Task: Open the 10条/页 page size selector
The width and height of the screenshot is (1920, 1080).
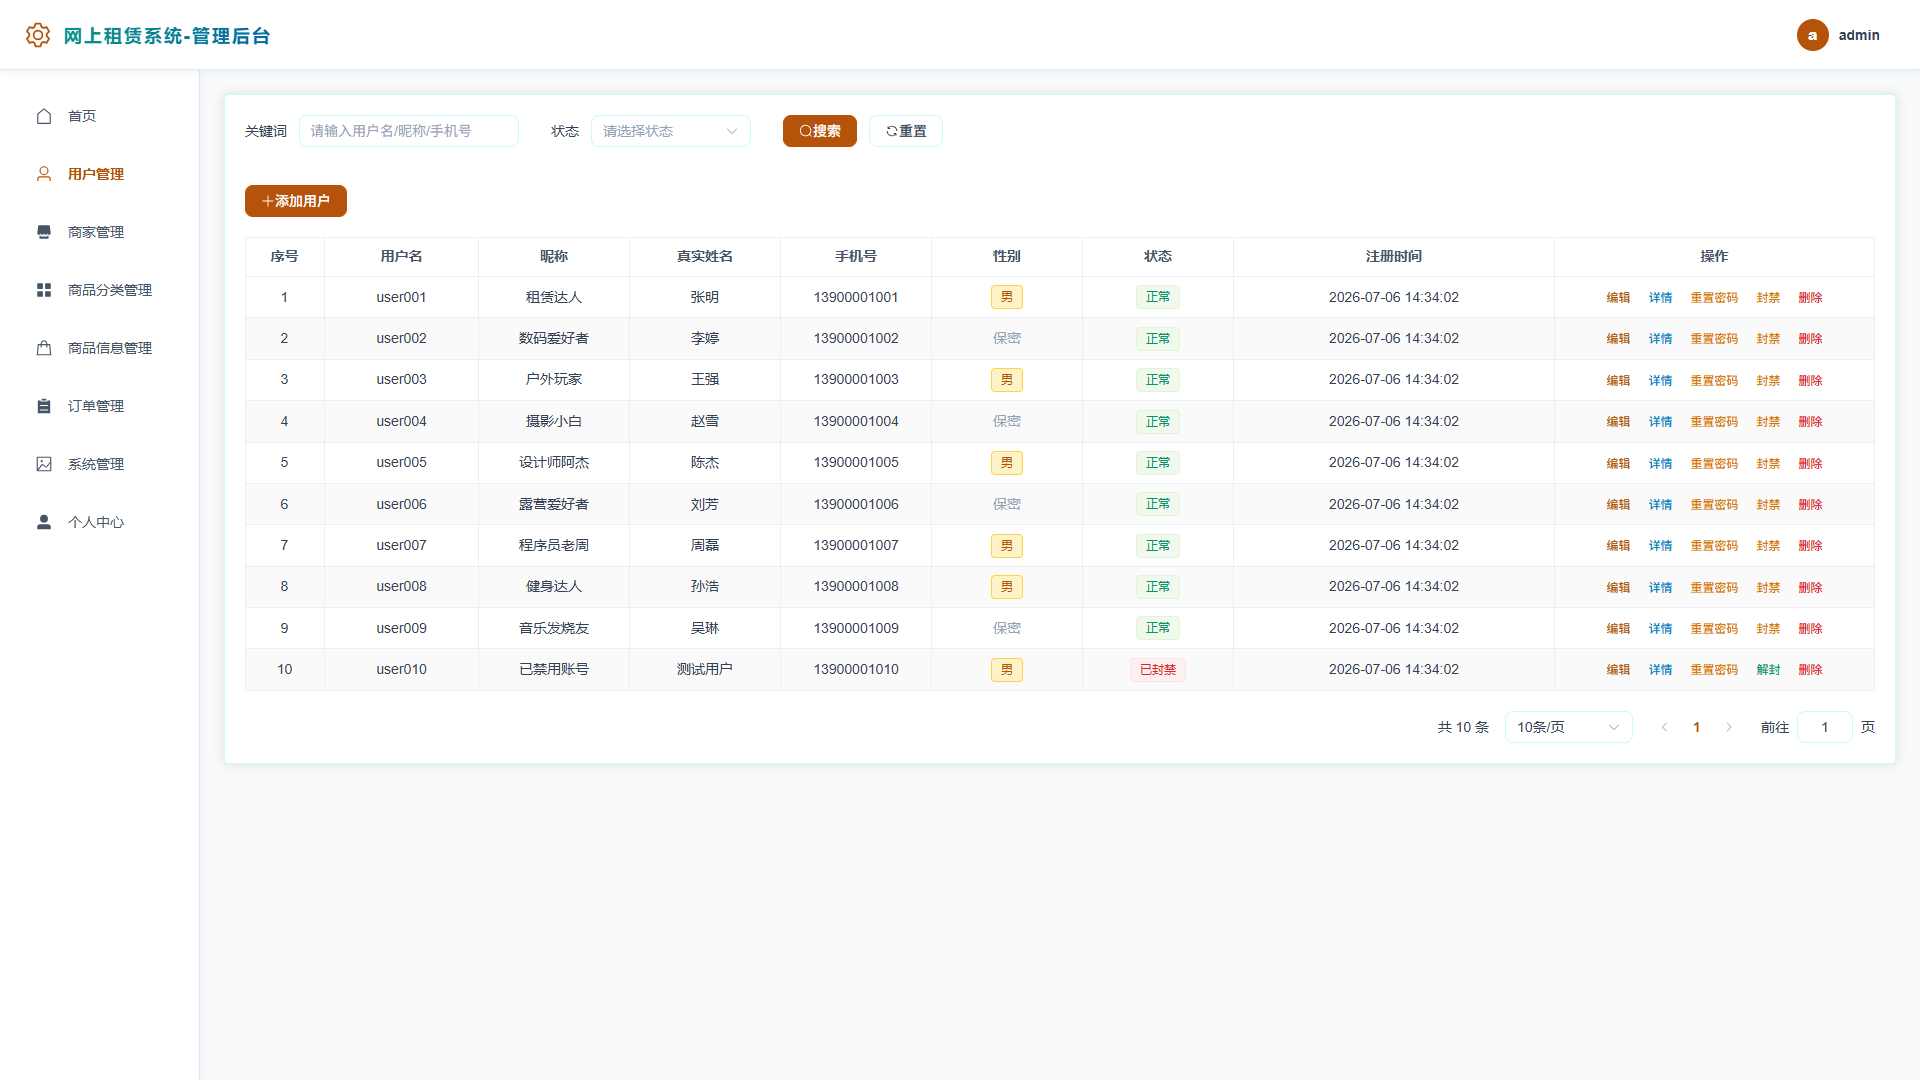Action: [x=1568, y=727]
